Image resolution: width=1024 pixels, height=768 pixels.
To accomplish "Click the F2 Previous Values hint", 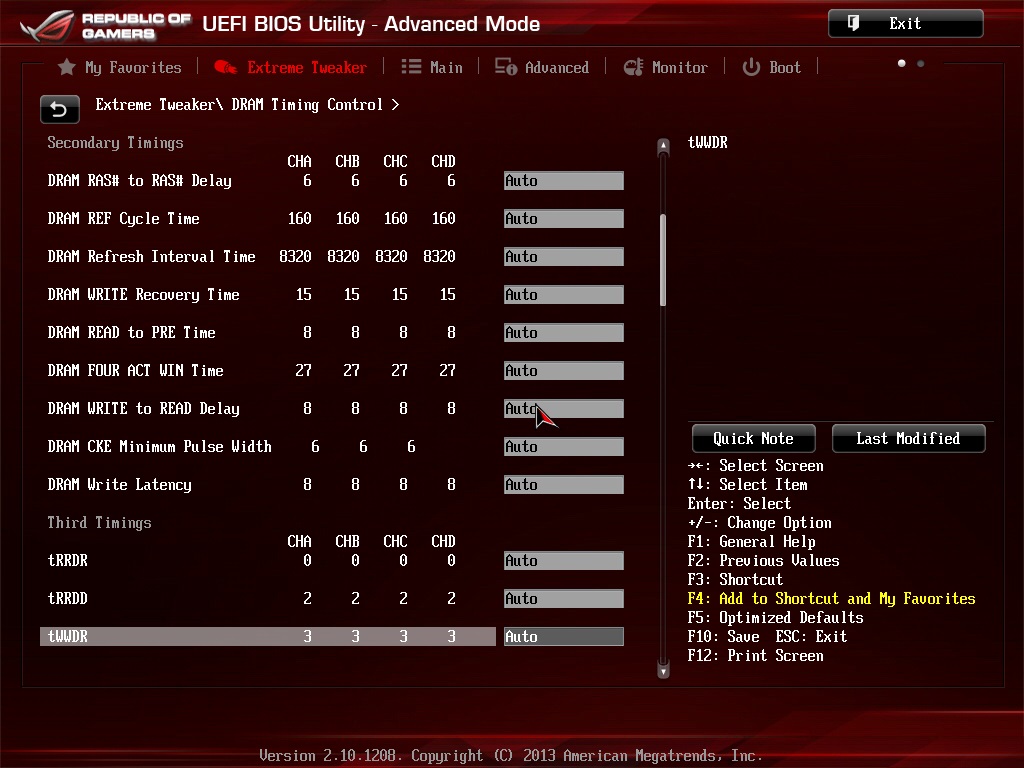I will [763, 560].
